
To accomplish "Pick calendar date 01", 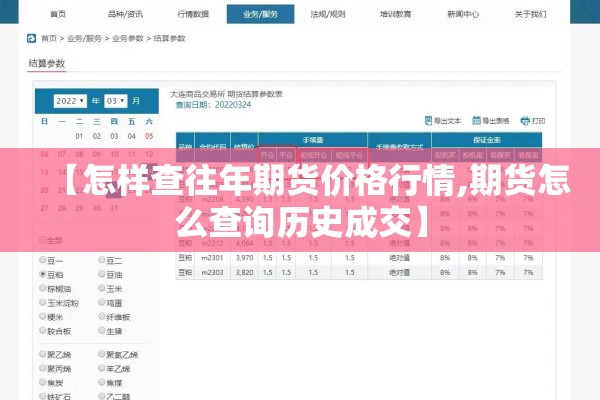I will (79, 136).
